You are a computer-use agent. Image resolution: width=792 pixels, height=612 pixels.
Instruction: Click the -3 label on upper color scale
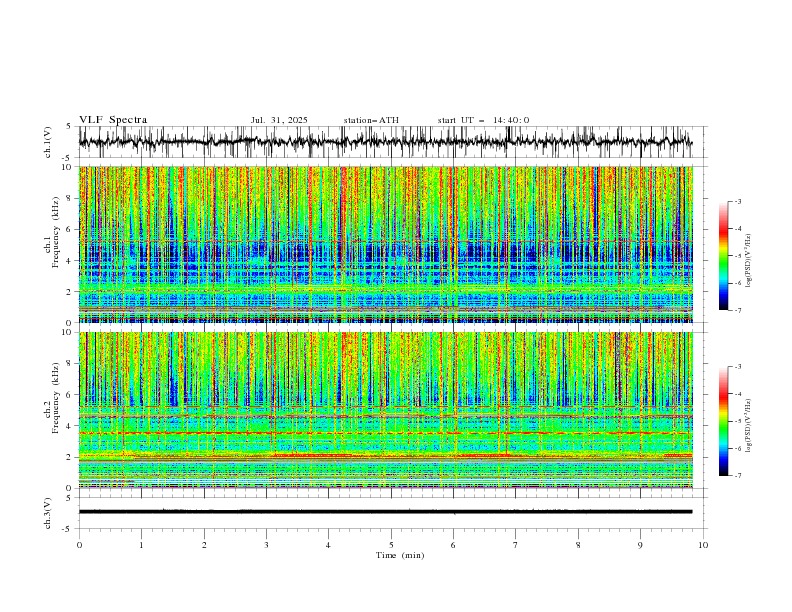coord(737,201)
